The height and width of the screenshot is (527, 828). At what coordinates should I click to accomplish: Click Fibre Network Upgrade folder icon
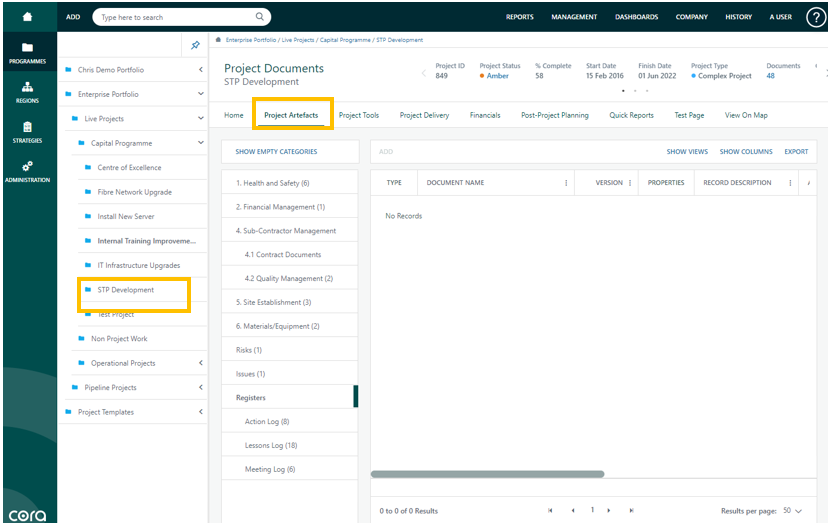coord(88,192)
